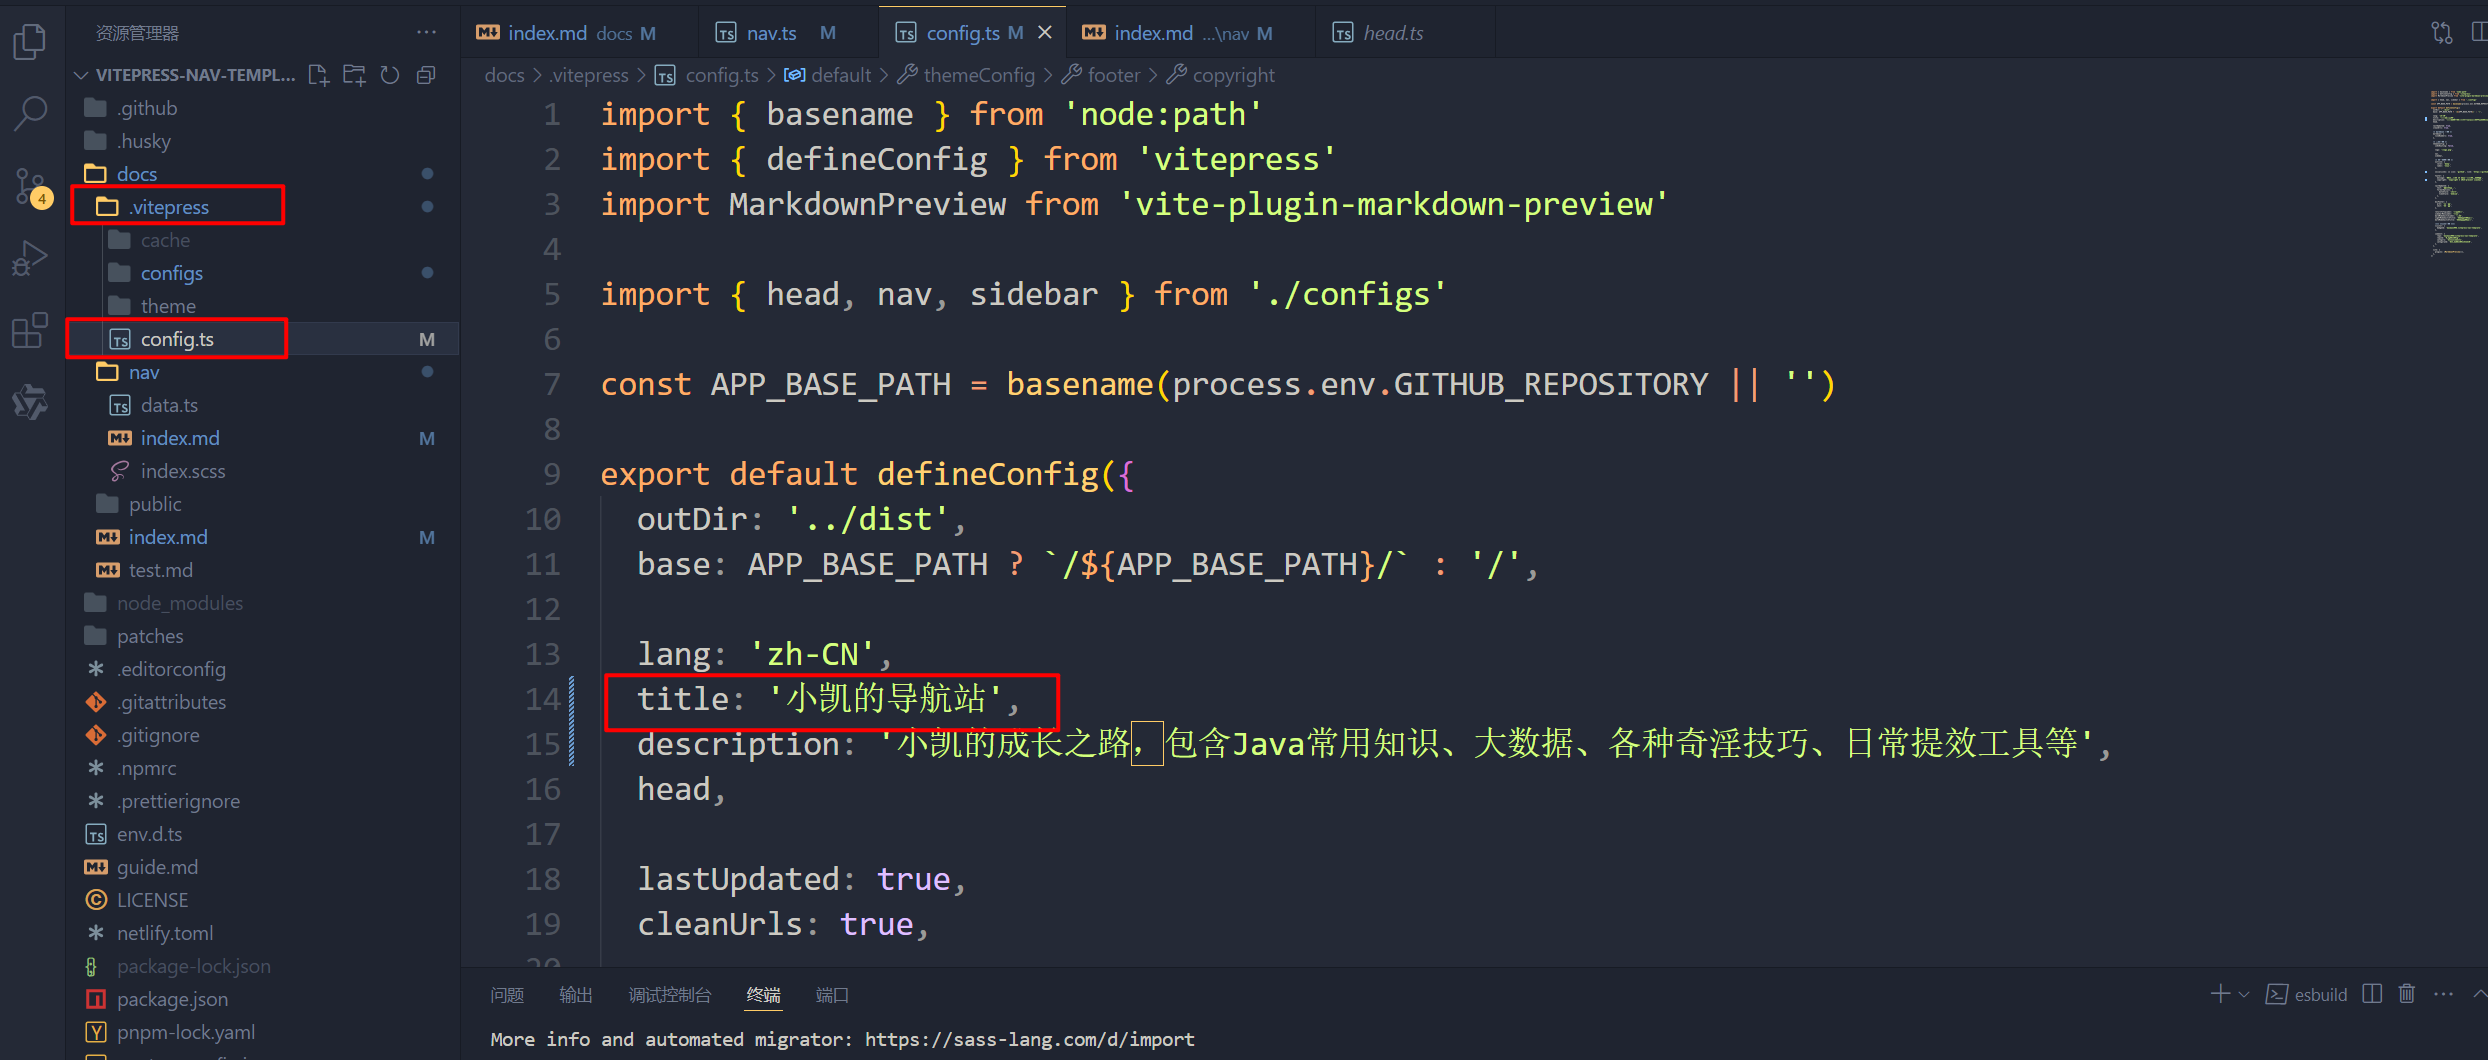
Task: Open the sass-lang.com link in terminal
Action: 1029,1039
